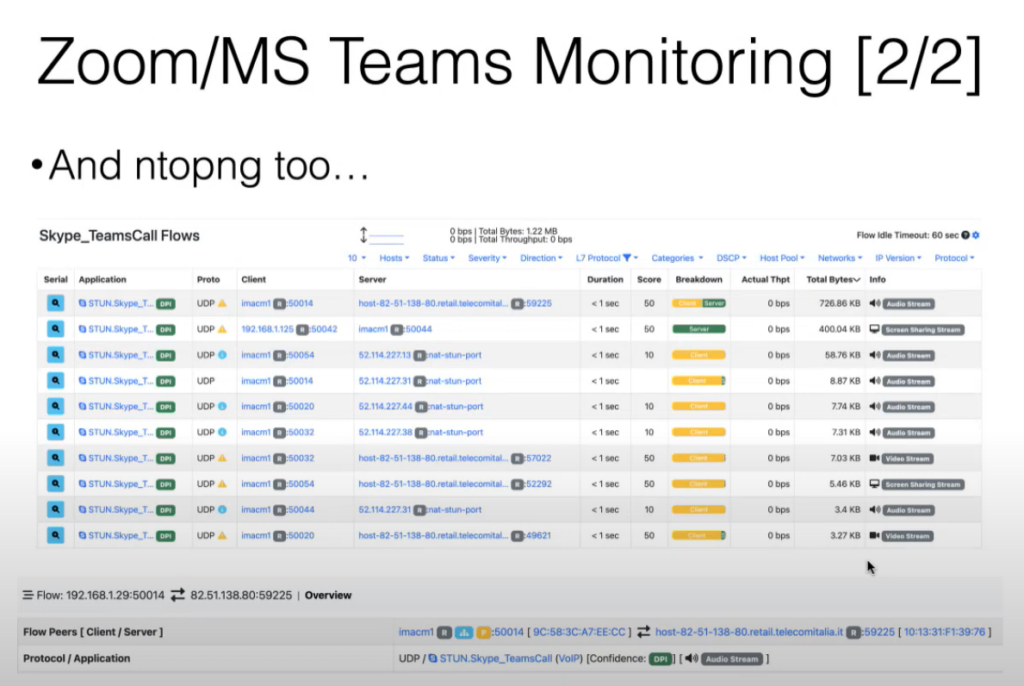Open the Networks filter dropdown
The width and height of the screenshot is (1024, 686).
[x=840, y=258]
